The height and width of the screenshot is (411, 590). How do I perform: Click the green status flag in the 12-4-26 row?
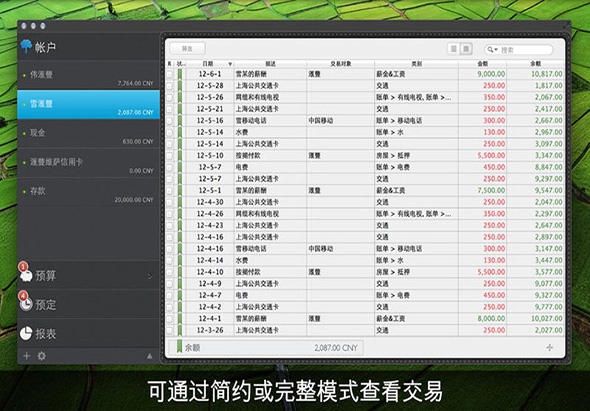180,214
